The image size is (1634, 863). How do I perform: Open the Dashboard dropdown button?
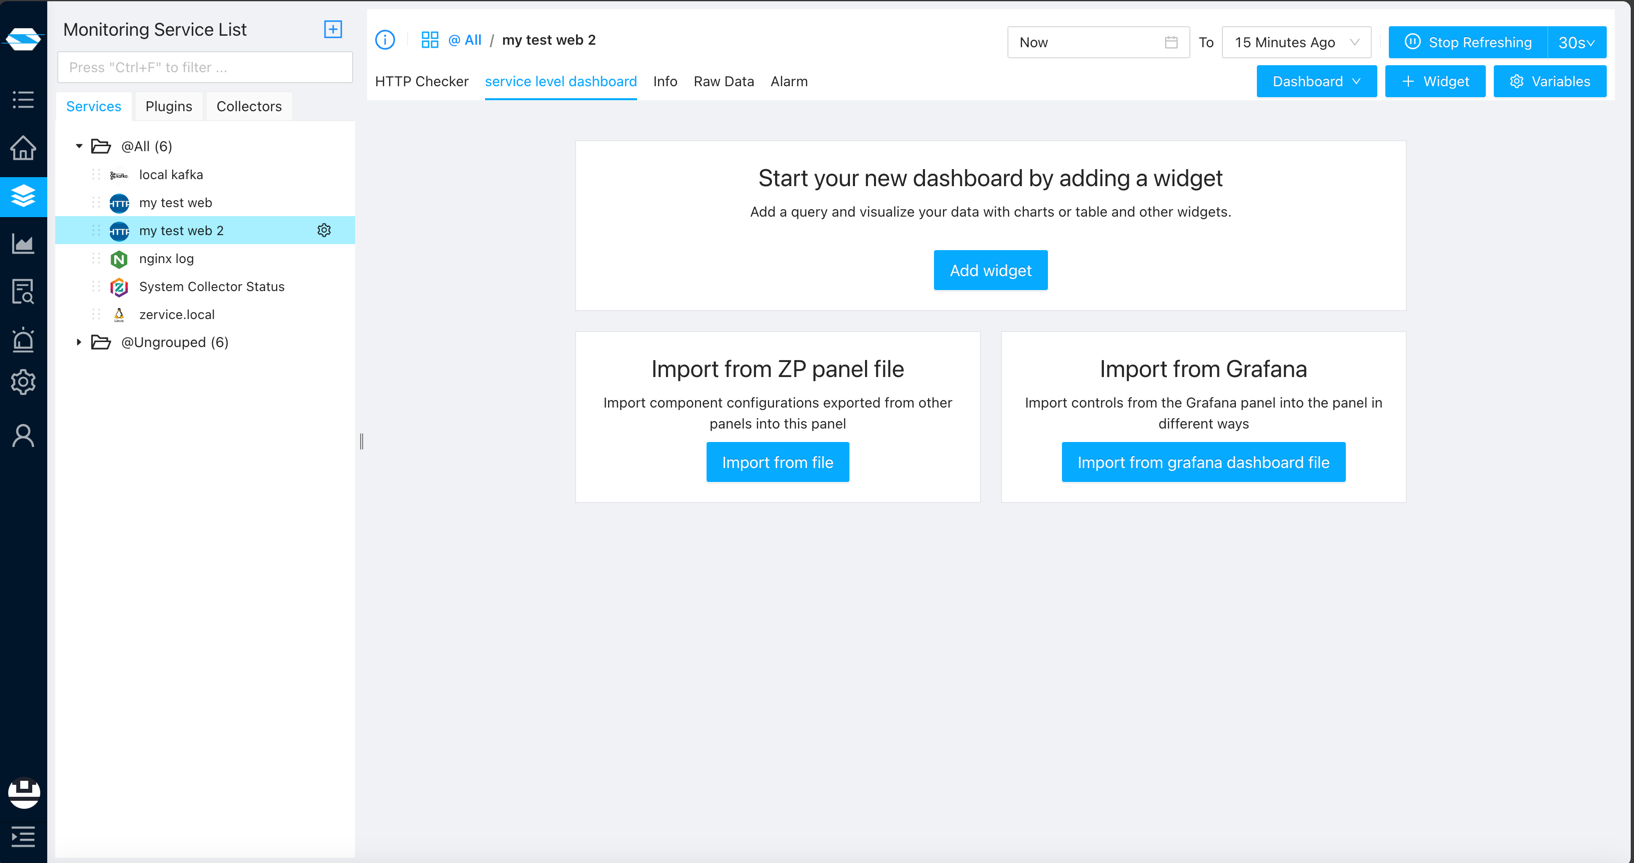coord(1316,81)
